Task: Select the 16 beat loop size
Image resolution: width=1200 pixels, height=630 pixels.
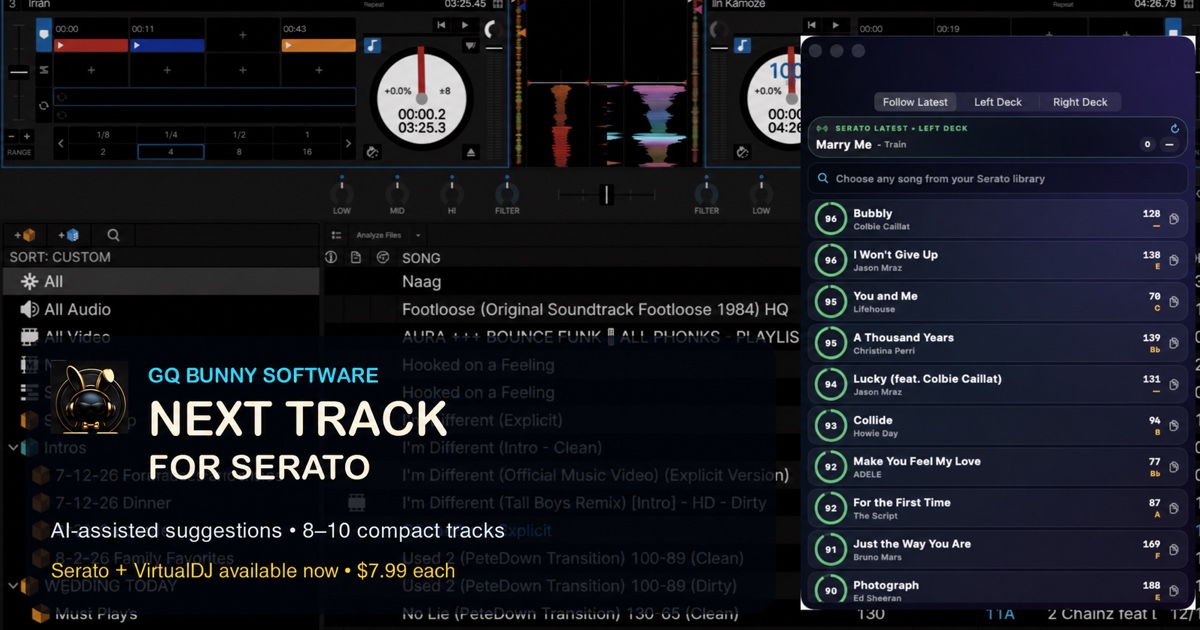Action: coord(307,152)
